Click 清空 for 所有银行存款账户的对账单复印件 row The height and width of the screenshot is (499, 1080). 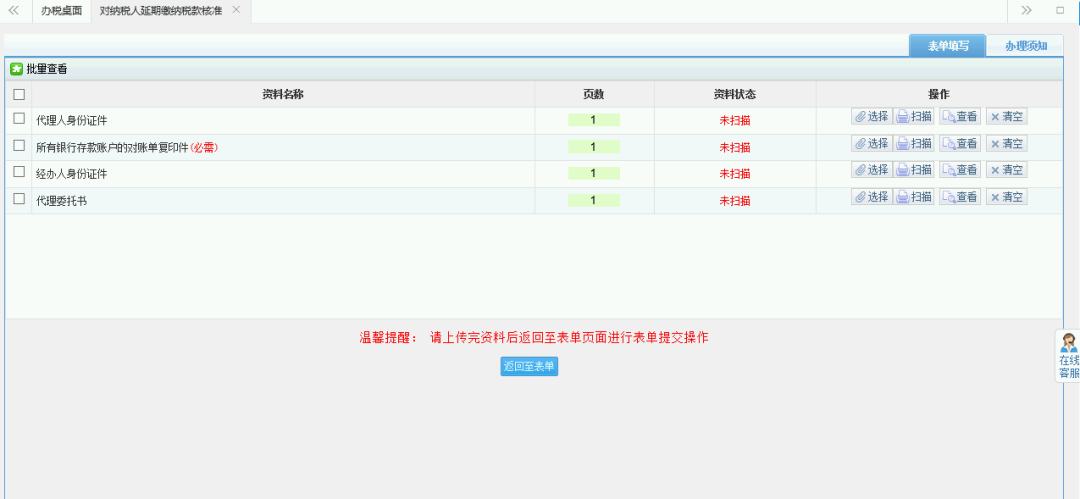(1006, 143)
